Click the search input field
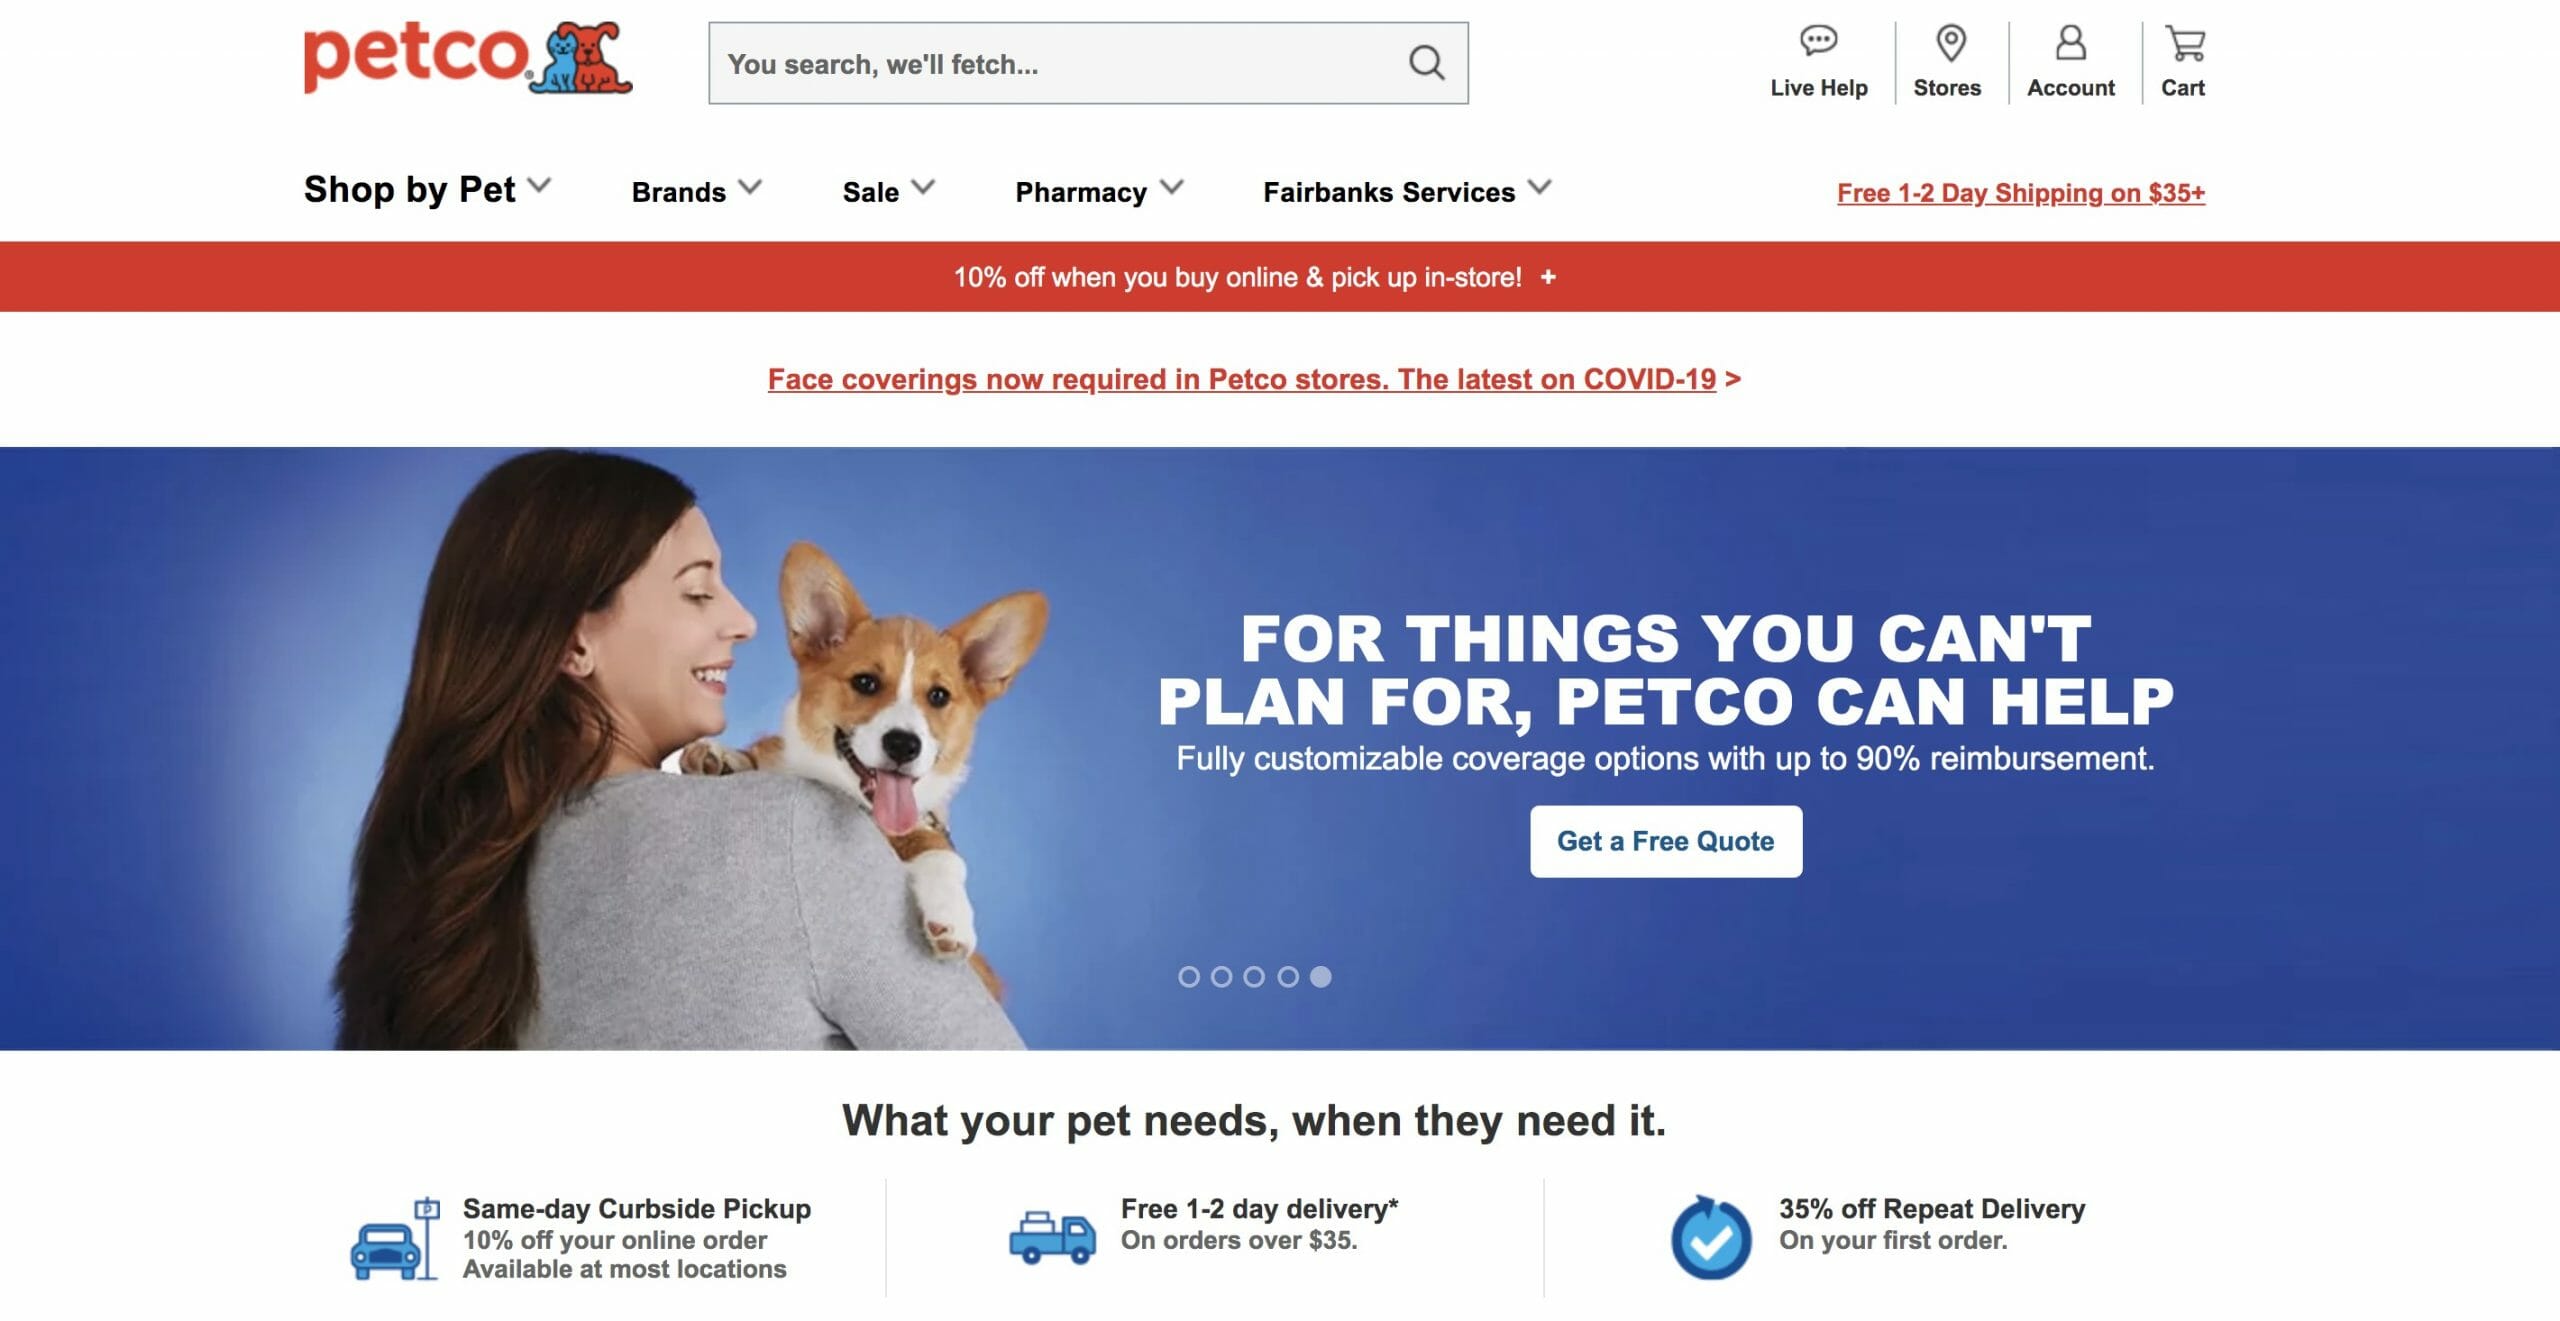This screenshot has width=2560, height=1321. pos(1060,63)
